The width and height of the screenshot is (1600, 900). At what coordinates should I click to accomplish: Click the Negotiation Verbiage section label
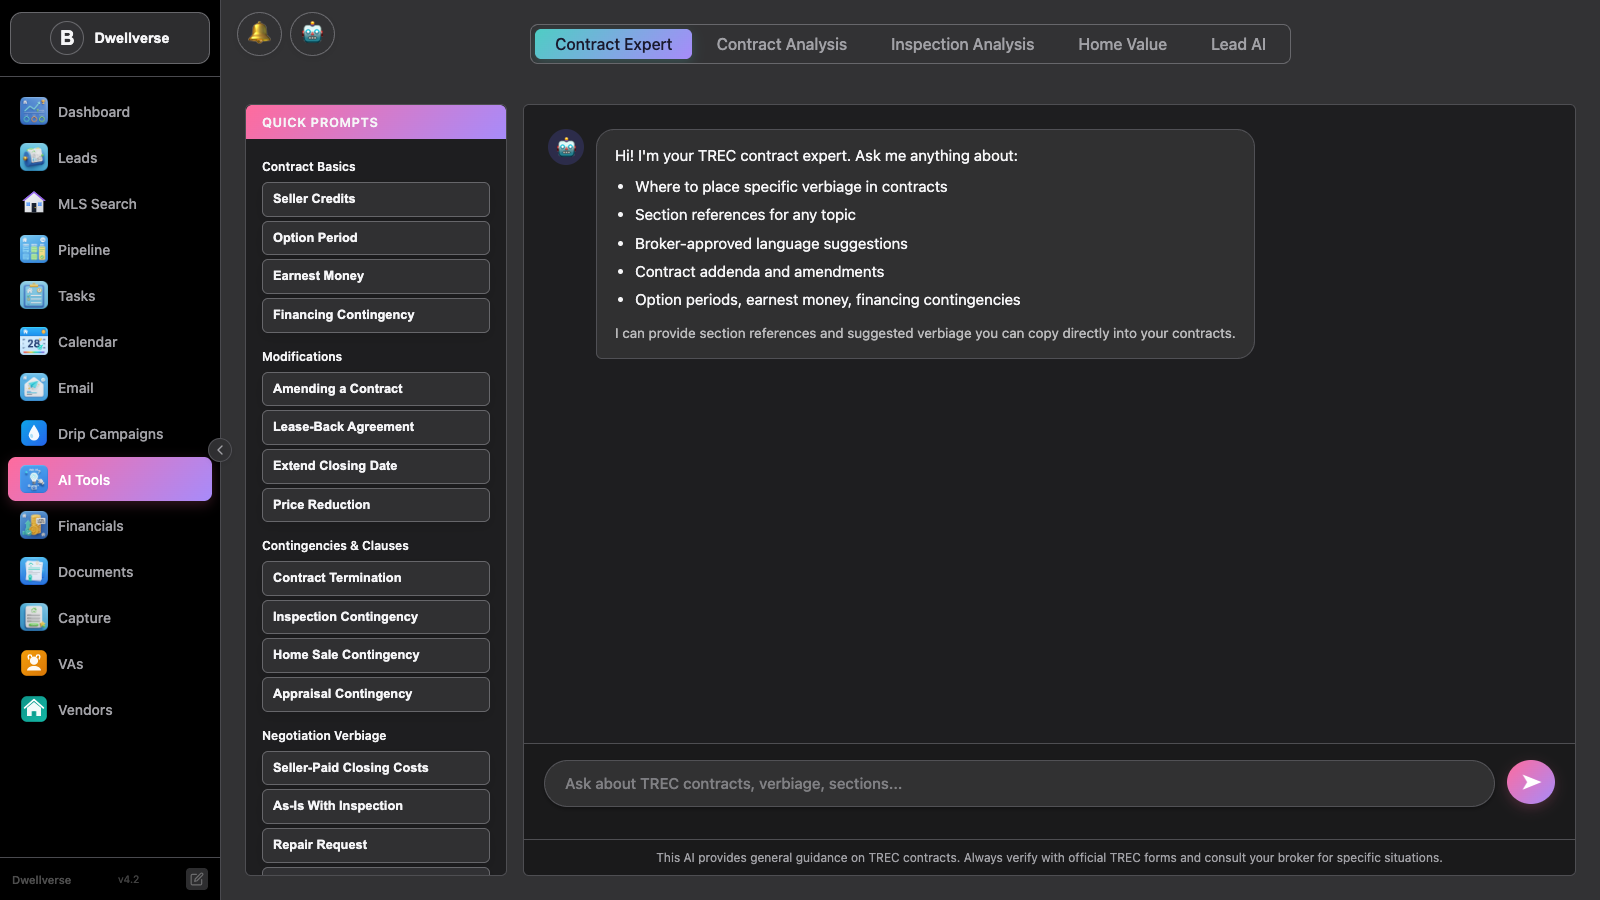click(x=324, y=736)
